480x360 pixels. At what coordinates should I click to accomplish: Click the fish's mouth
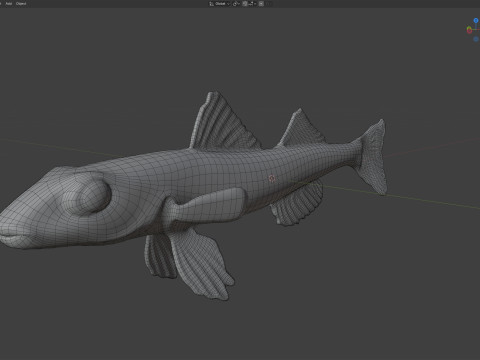tap(15, 237)
